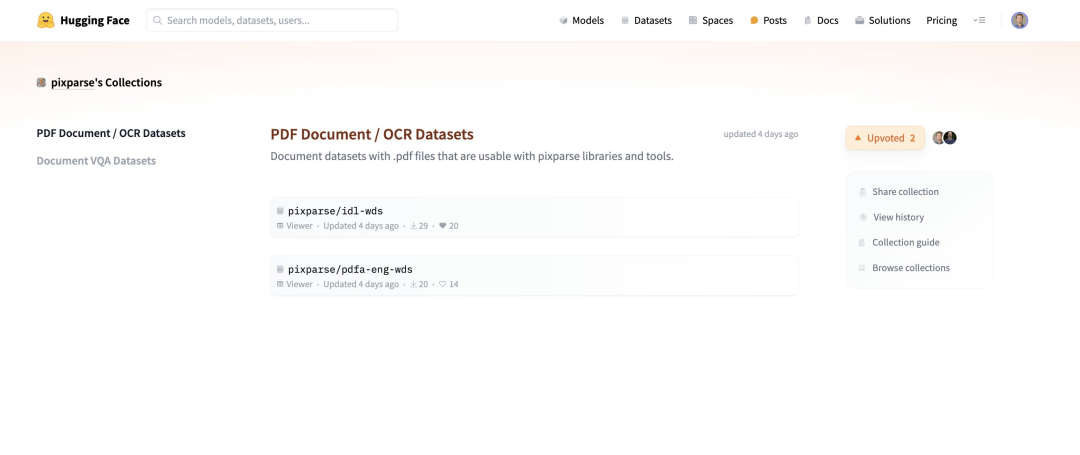Focus the search models, datasets, users field
1080x455 pixels.
272,21
